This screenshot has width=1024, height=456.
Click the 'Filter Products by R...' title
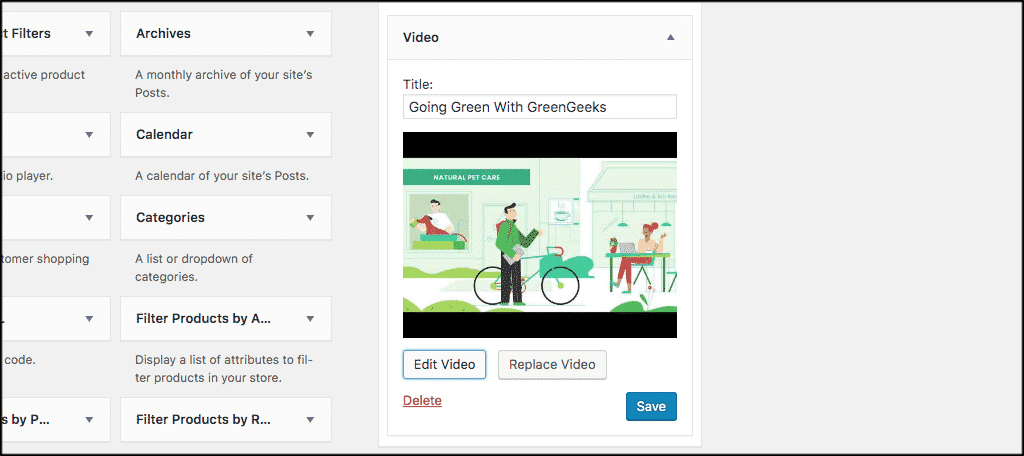point(204,419)
